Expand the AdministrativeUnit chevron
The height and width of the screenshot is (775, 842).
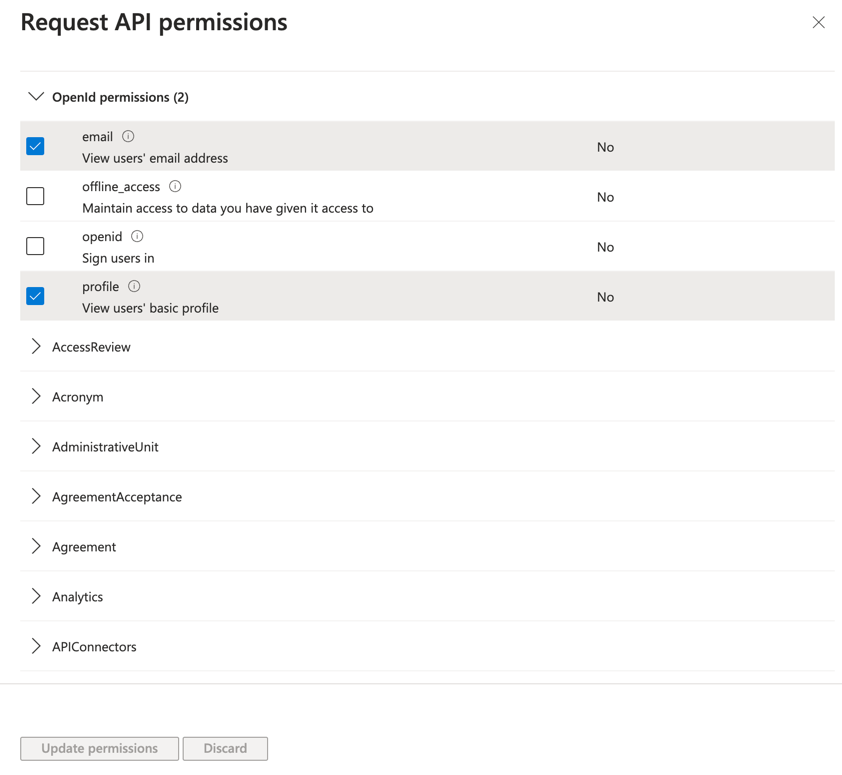[36, 447]
